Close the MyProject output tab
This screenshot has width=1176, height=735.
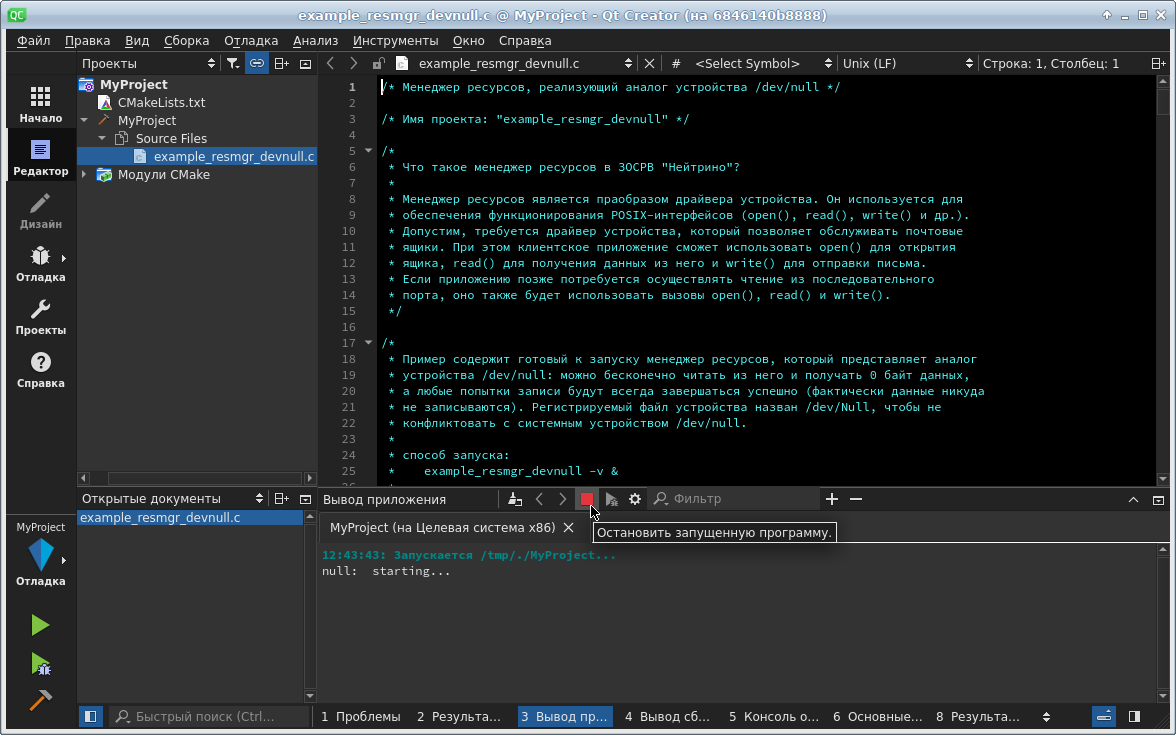(568, 527)
